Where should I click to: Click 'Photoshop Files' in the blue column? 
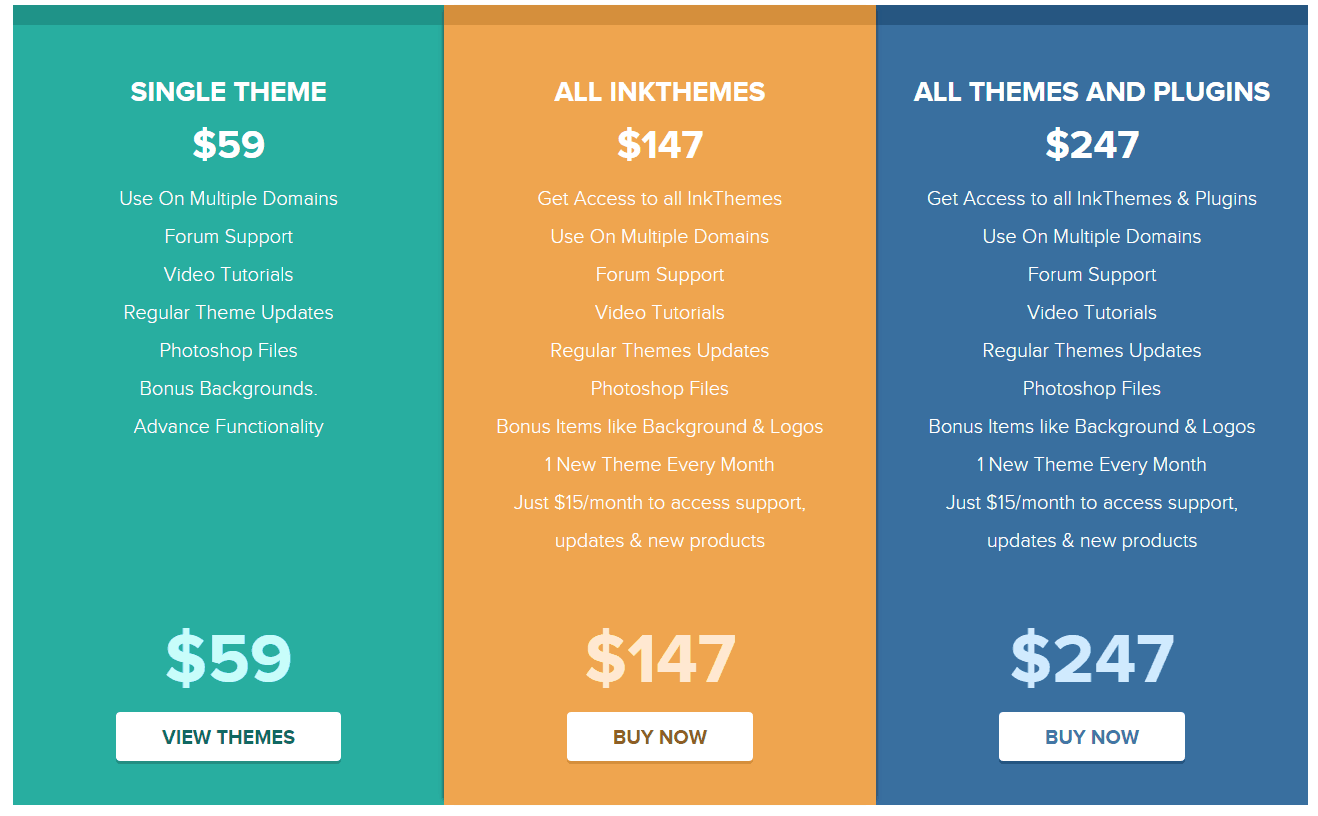(1092, 389)
